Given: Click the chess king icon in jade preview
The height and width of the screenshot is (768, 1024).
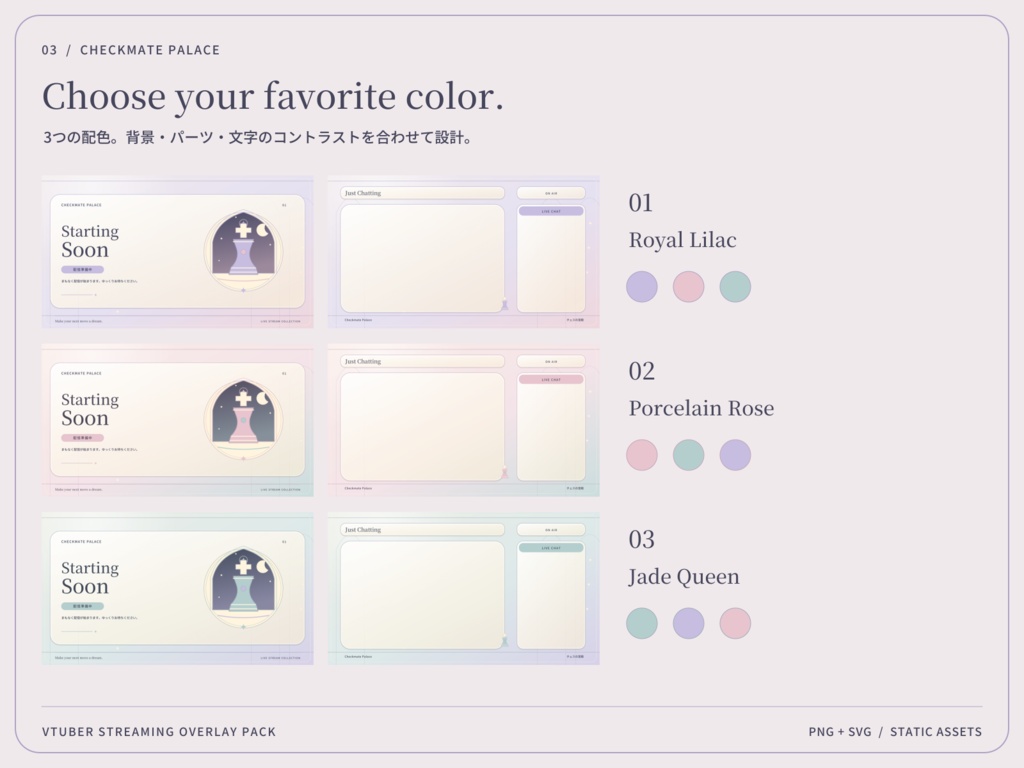Looking at the screenshot, I should pyautogui.click(x=244, y=586).
